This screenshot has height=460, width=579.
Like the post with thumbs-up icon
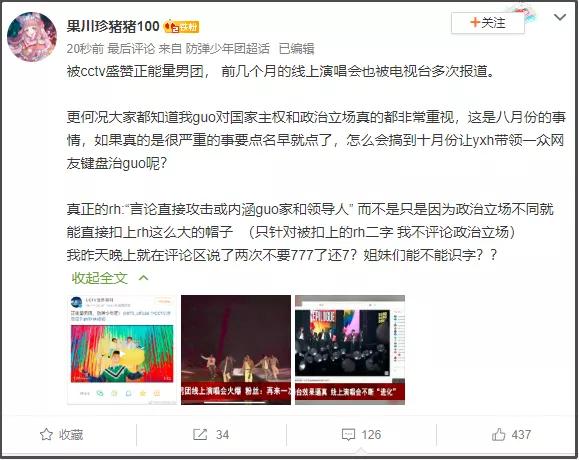pyautogui.click(x=498, y=434)
